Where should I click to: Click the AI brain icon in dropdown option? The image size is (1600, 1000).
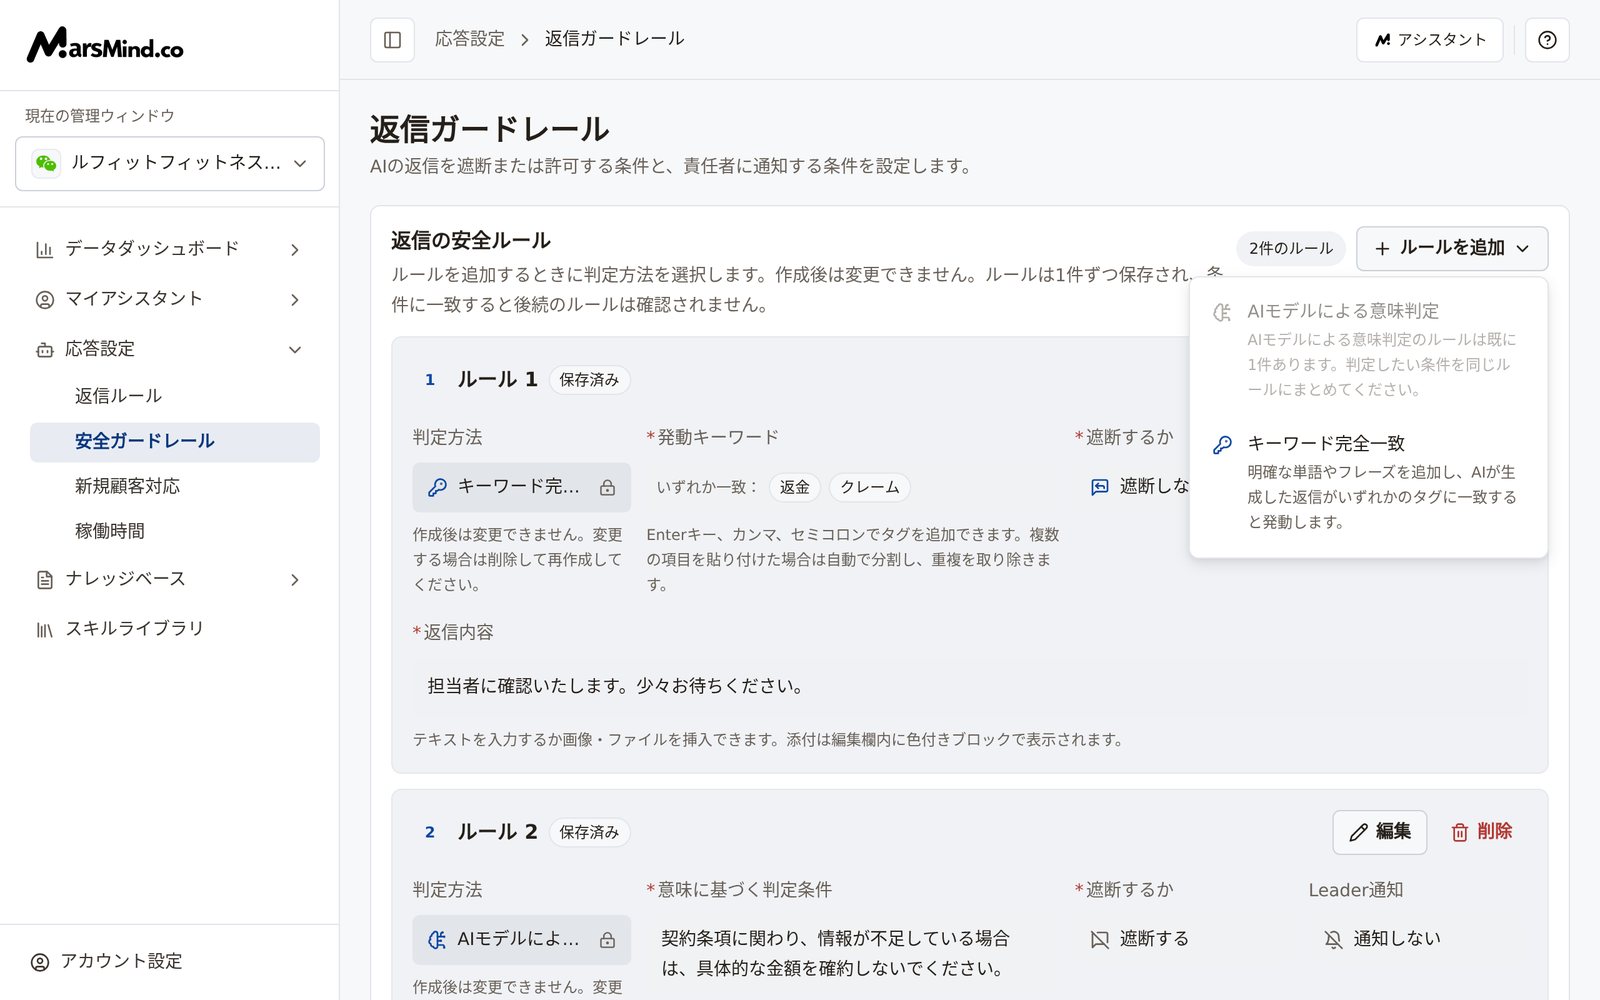pos(1222,312)
